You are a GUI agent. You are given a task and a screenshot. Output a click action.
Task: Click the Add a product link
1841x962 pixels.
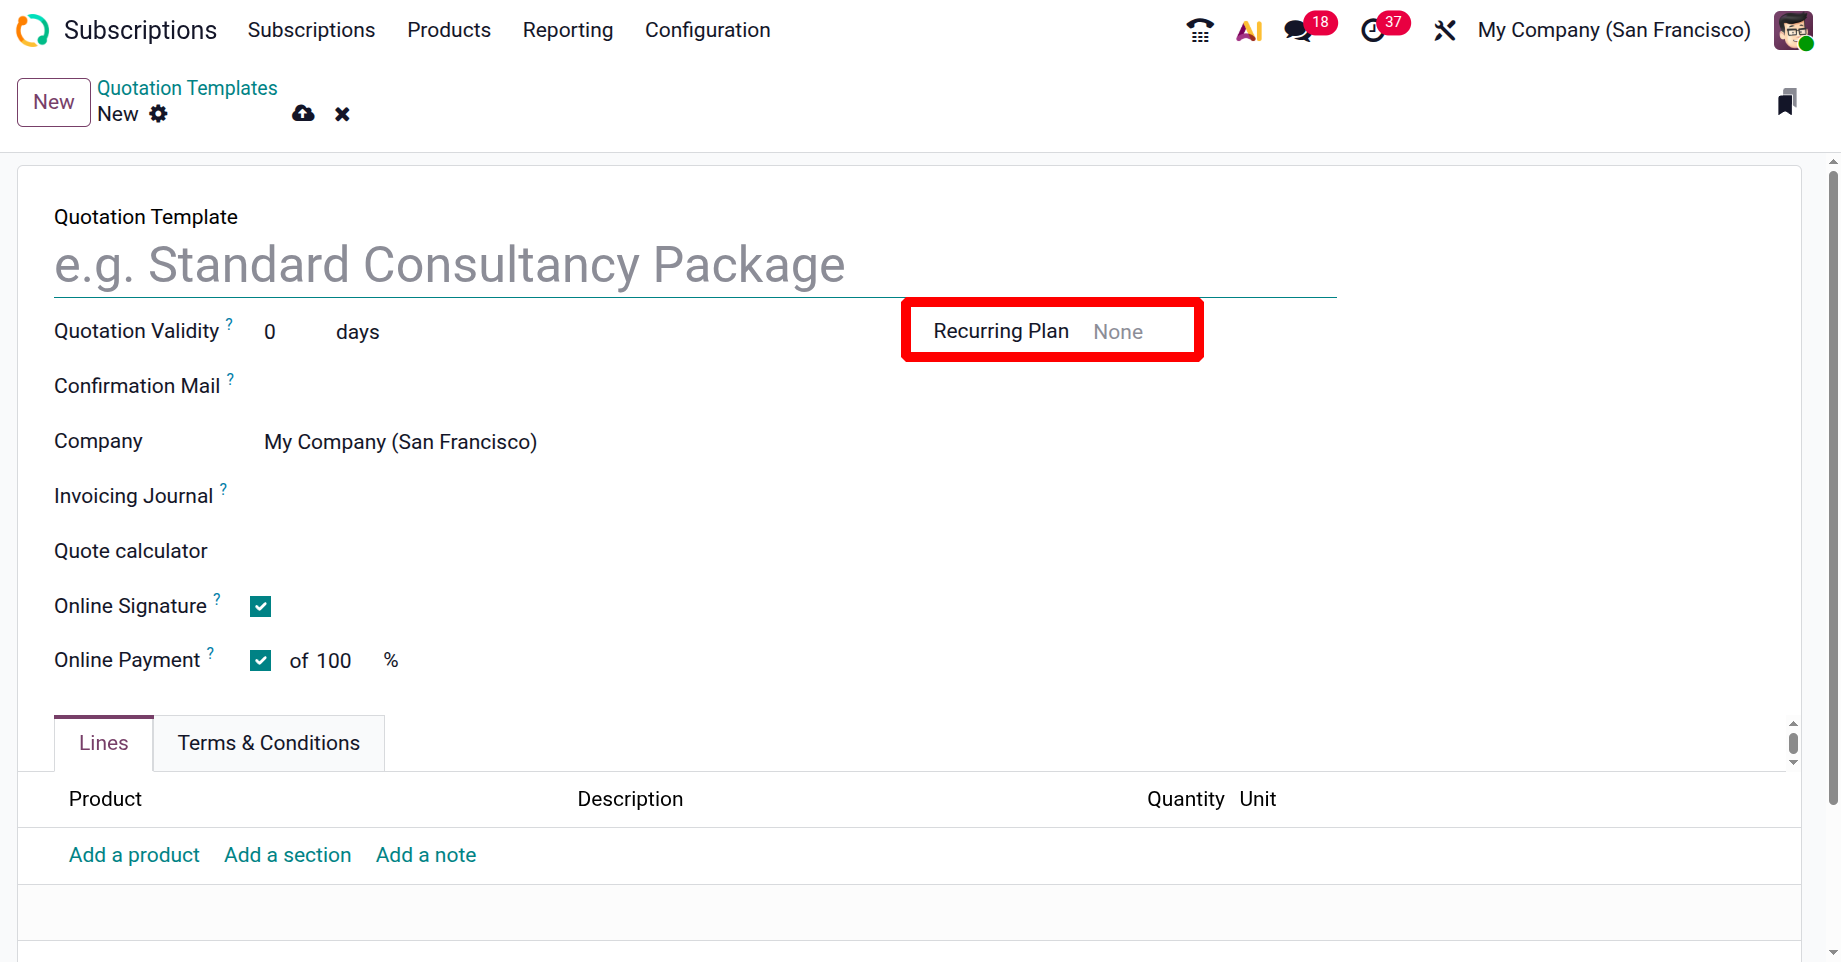tap(134, 855)
